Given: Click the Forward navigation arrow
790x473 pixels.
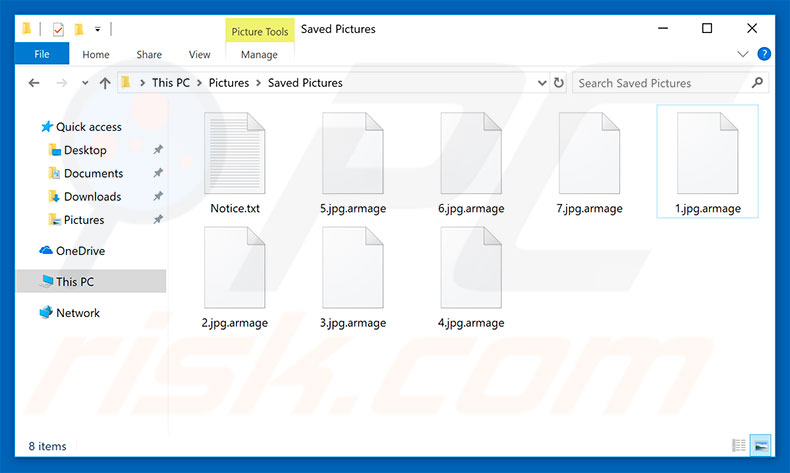Looking at the screenshot, I should [61, 83].
